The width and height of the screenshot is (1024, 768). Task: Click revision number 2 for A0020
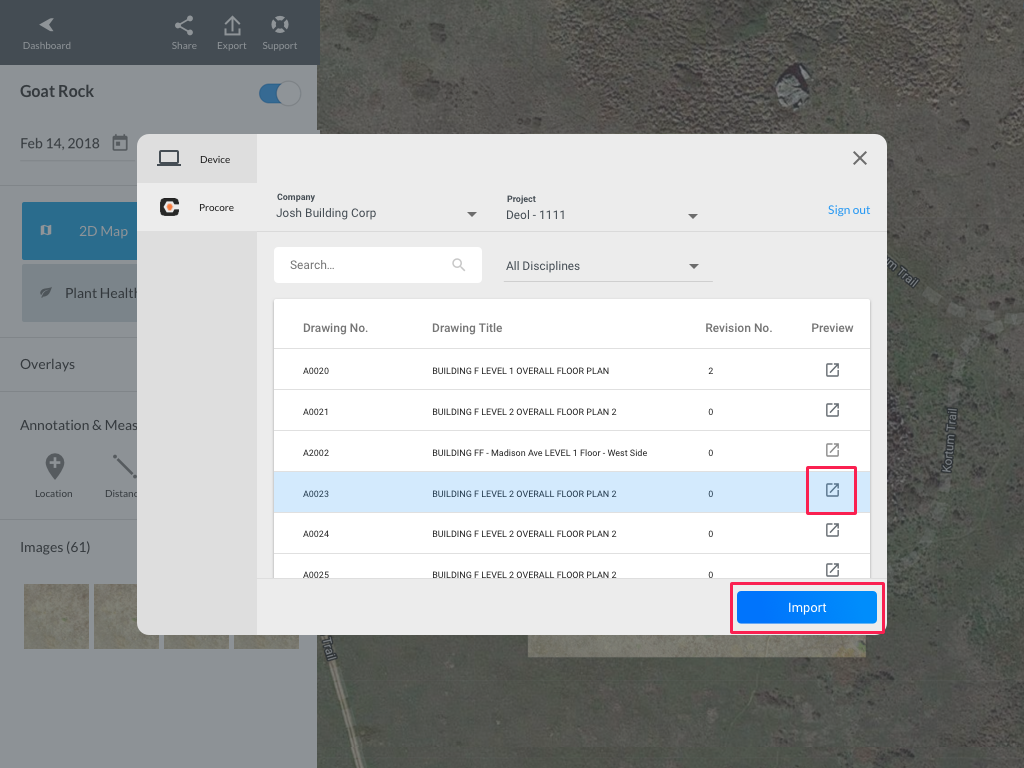click(x=711, y=371)
